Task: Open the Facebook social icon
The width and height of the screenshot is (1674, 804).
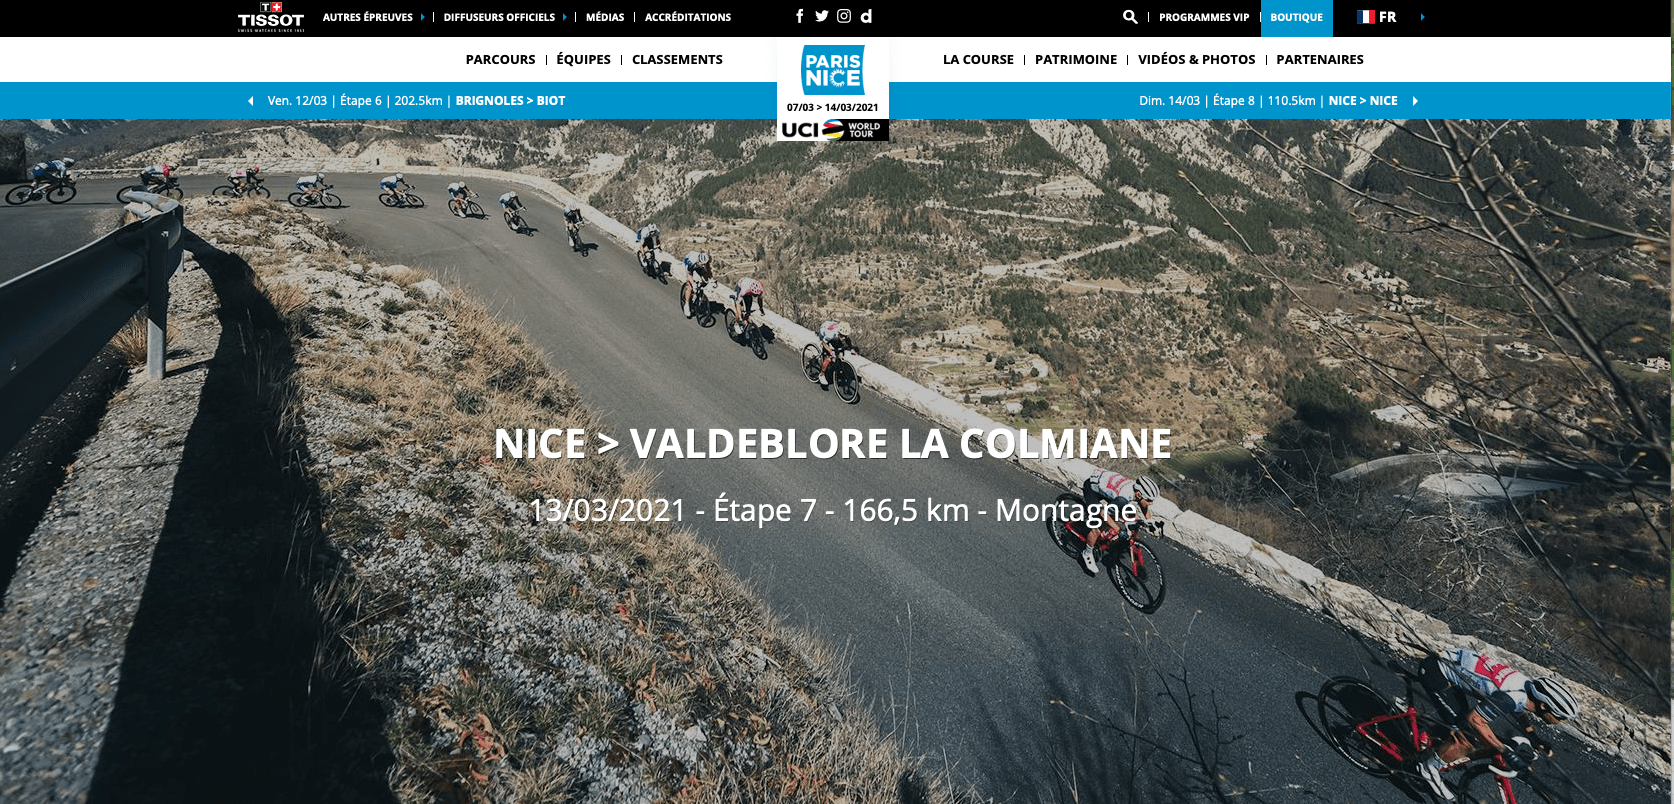Action: coord(800,16)
